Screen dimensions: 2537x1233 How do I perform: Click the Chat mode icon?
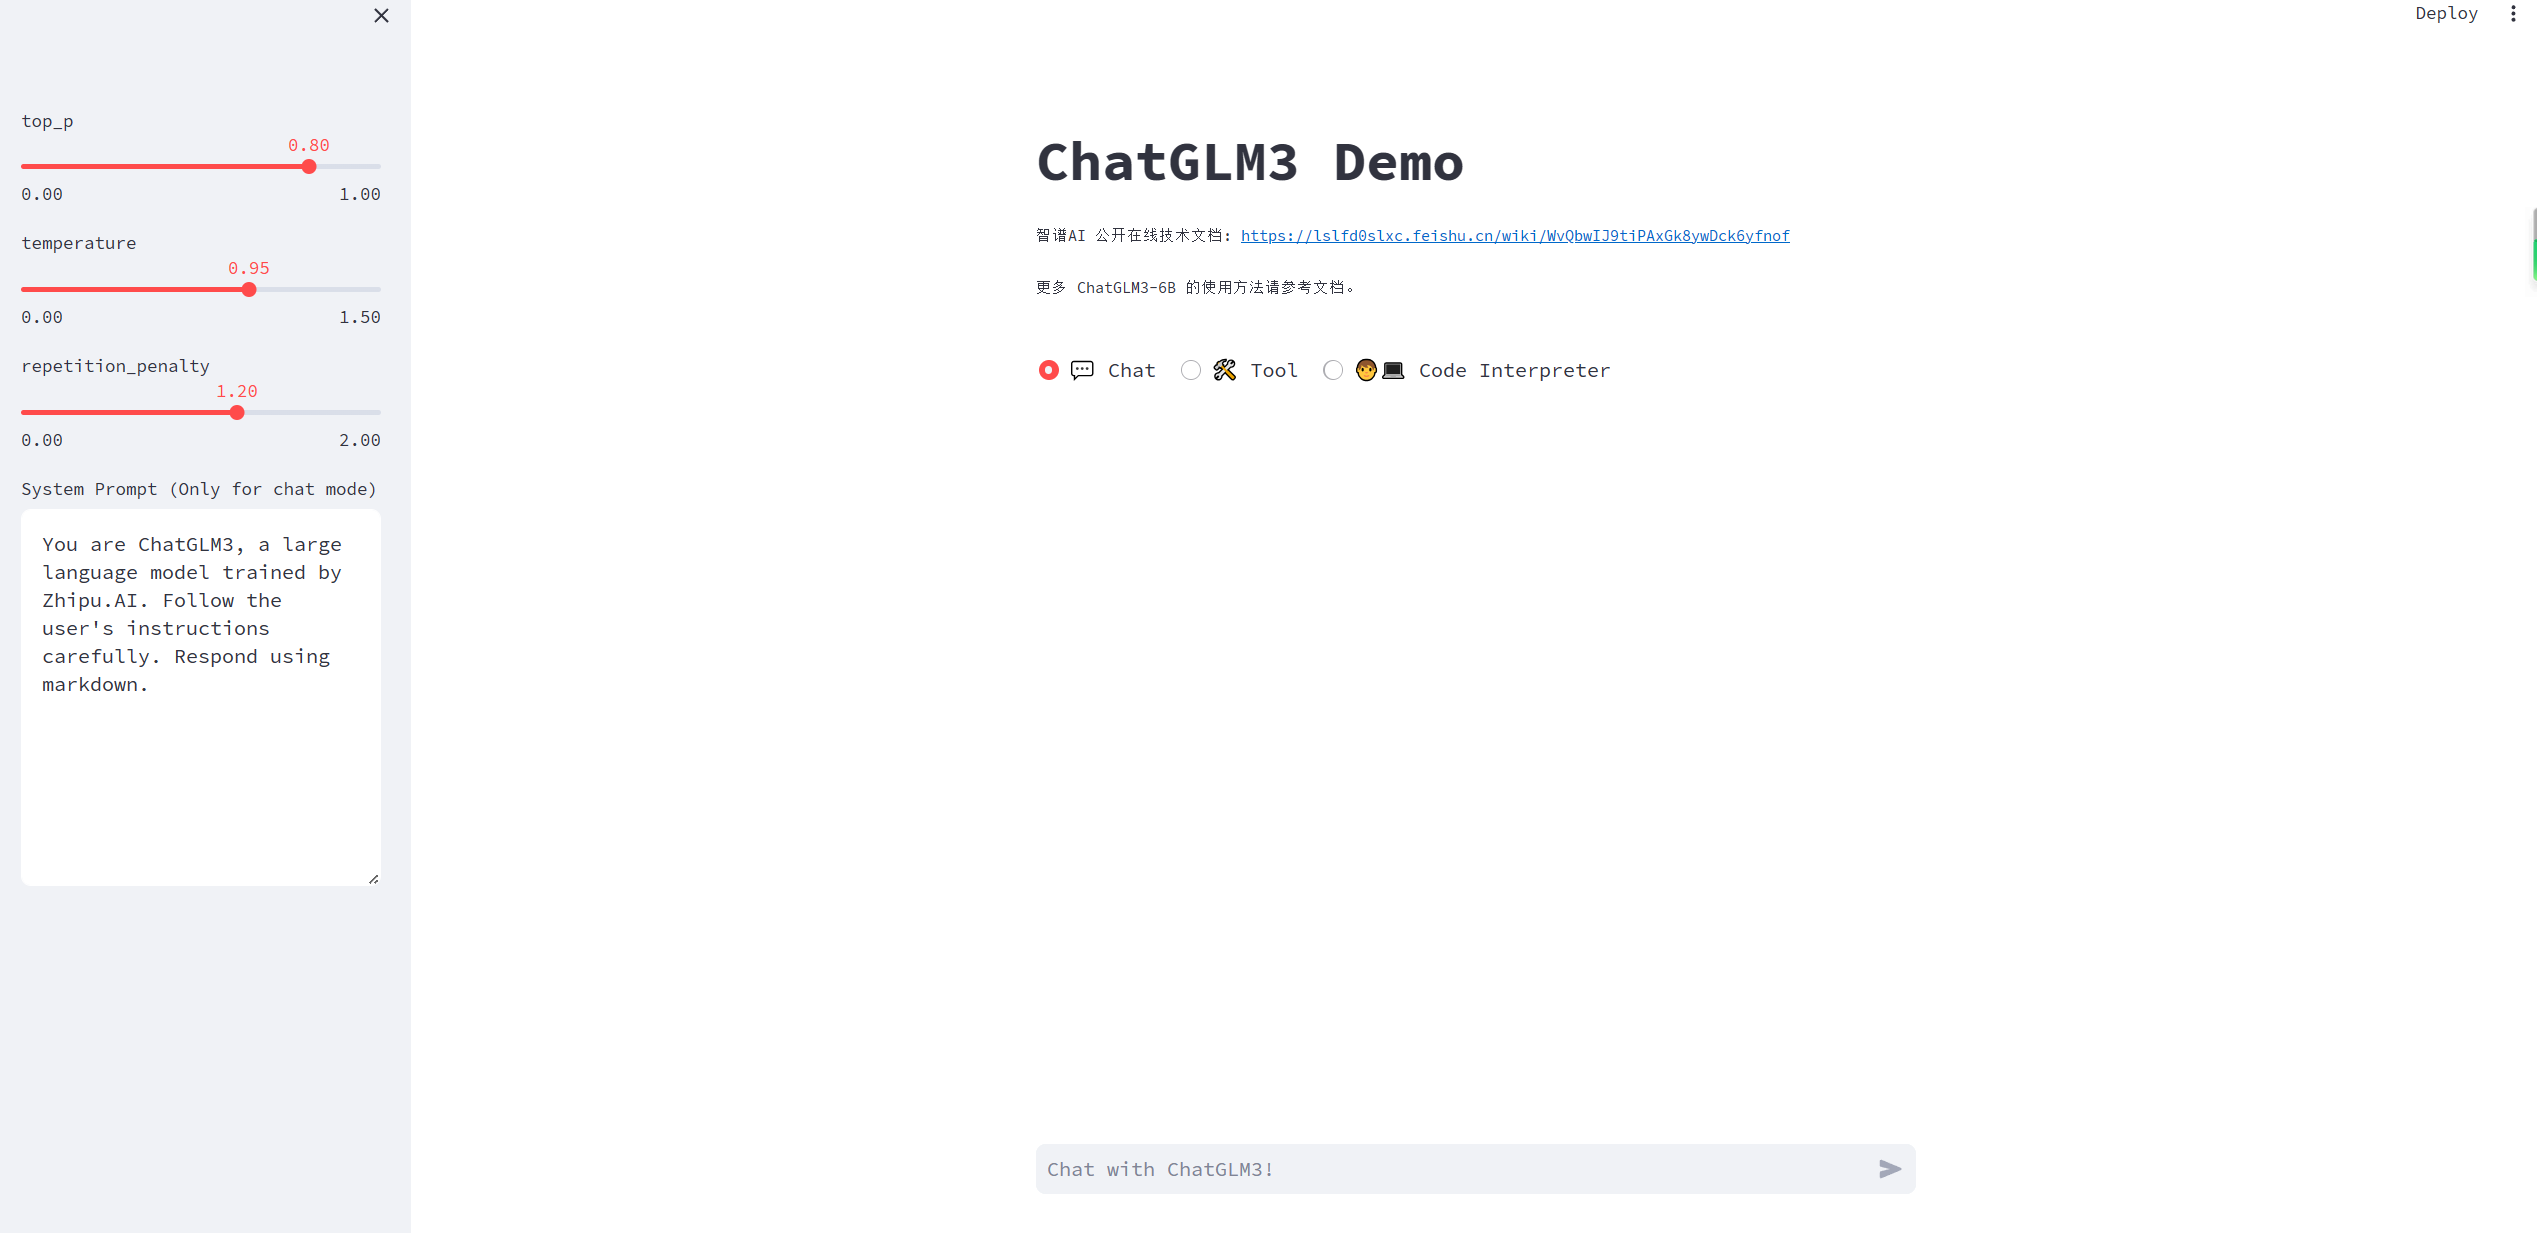point(1082,371)
